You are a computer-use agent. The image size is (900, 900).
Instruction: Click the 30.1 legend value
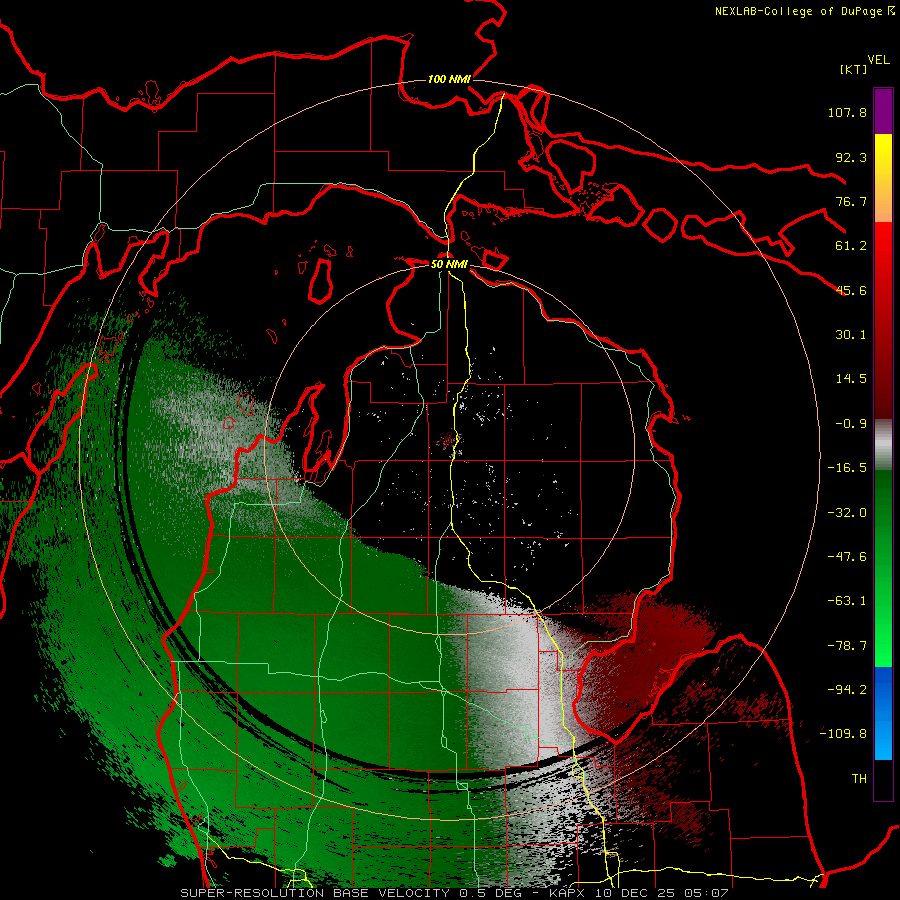pos(851,335)
